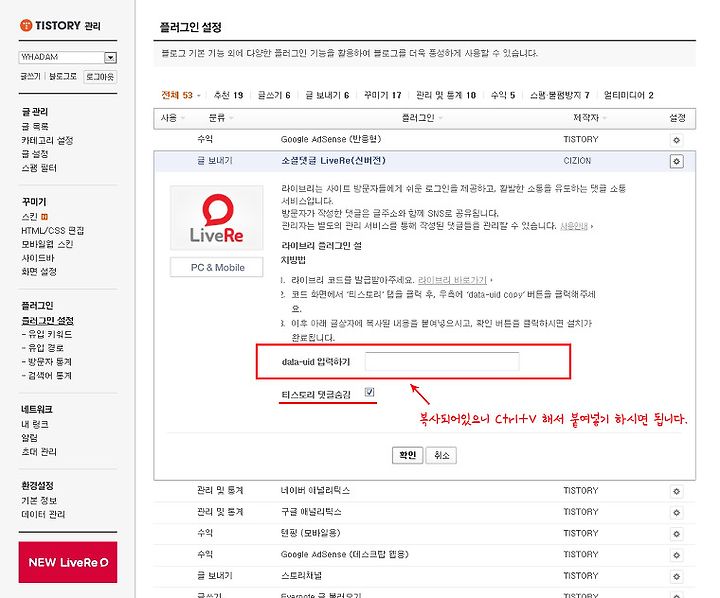Open HTML/CSS 편집 in sidebar

pyautogui.click(x=52, y=231)
